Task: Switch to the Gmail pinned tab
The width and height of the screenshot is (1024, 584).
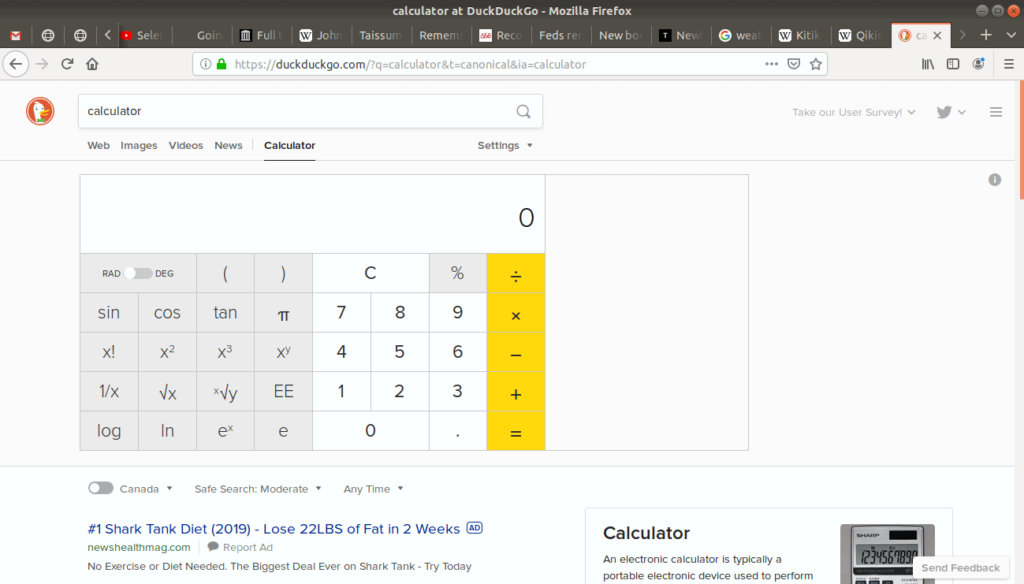Action: point(16,35)
